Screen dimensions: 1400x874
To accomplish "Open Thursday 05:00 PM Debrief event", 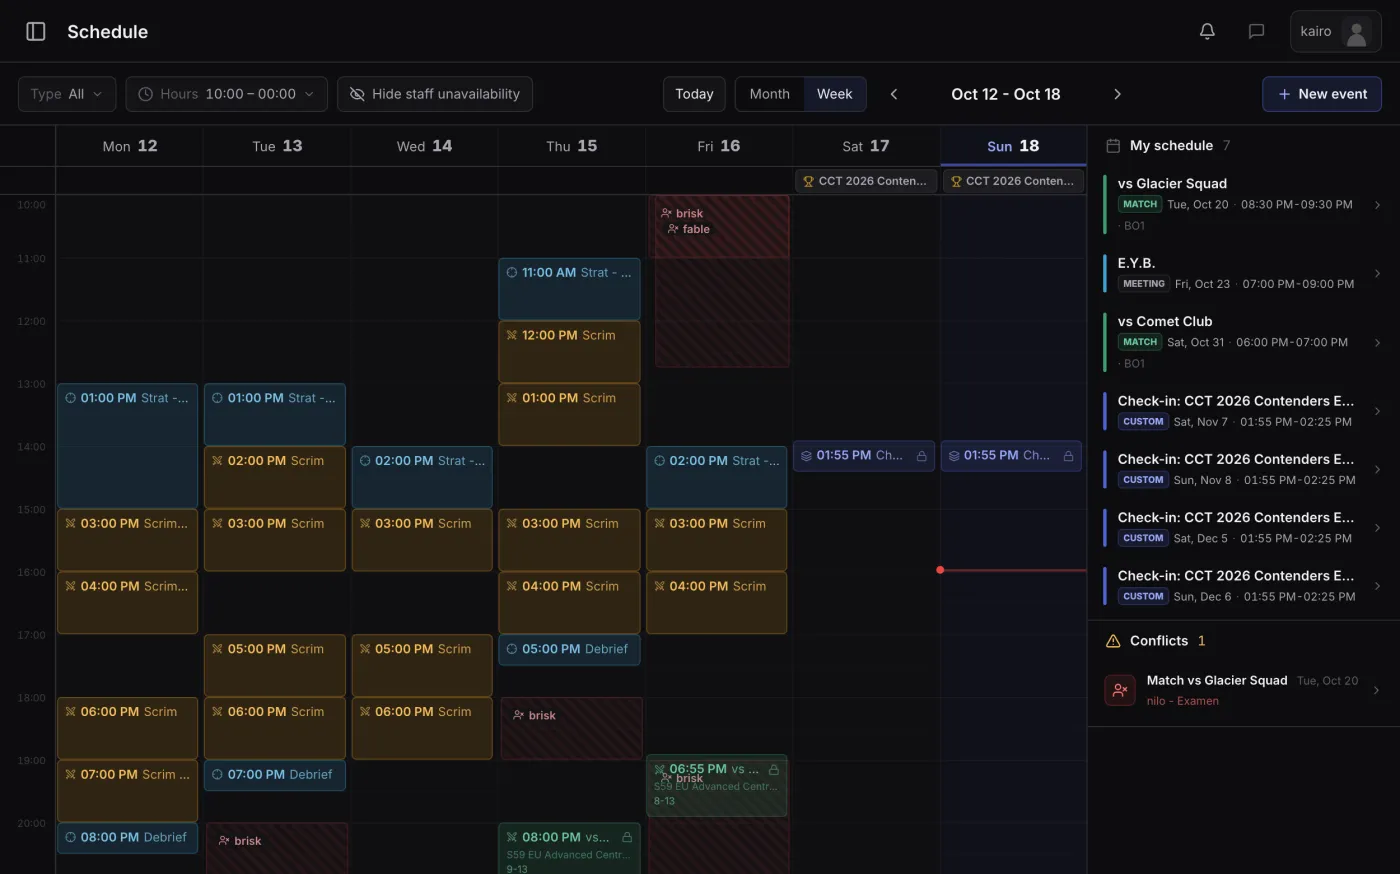I will pyautogui.click(x=569, y=649).
